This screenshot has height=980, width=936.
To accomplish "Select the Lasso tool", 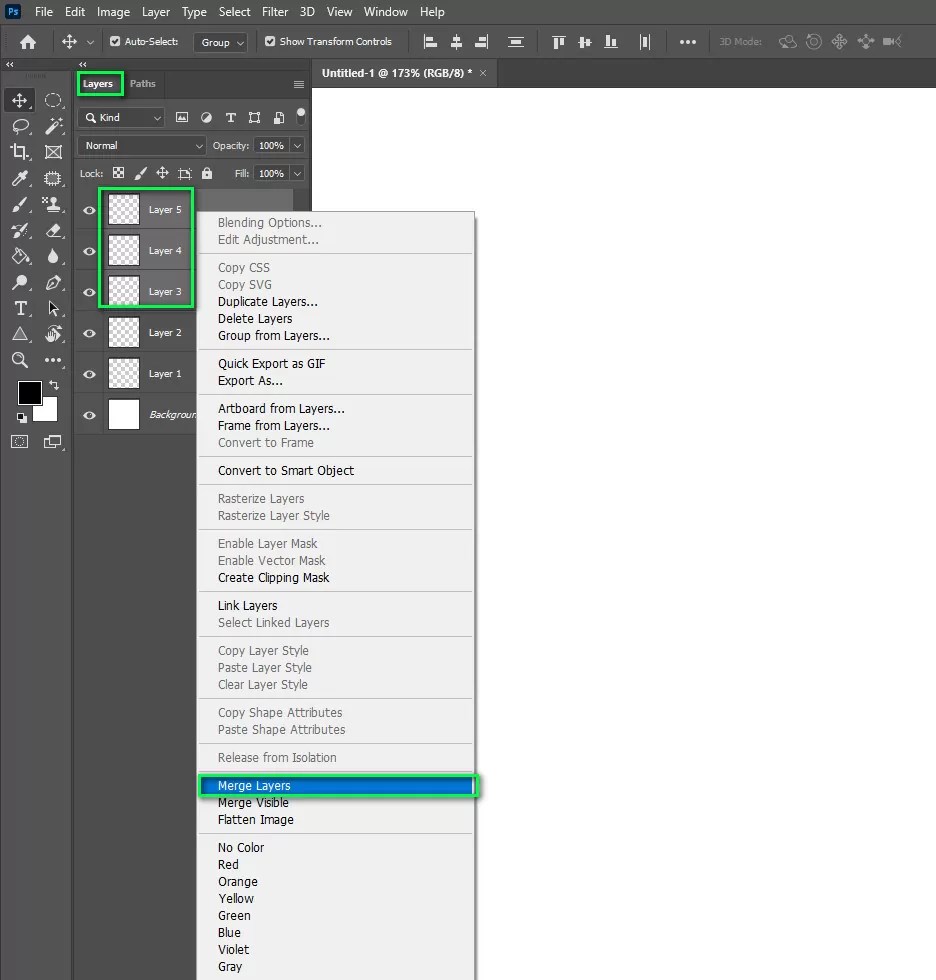I will coord(20,126).
